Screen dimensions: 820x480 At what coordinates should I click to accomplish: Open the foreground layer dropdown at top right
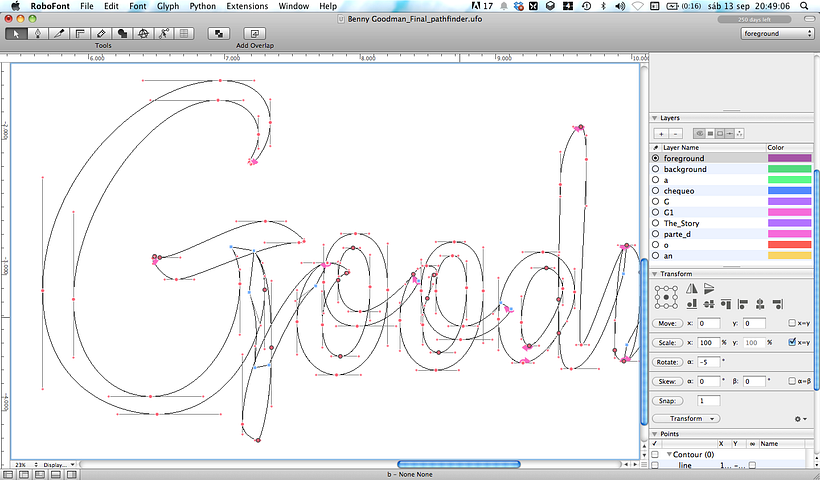tap(778, 33)
